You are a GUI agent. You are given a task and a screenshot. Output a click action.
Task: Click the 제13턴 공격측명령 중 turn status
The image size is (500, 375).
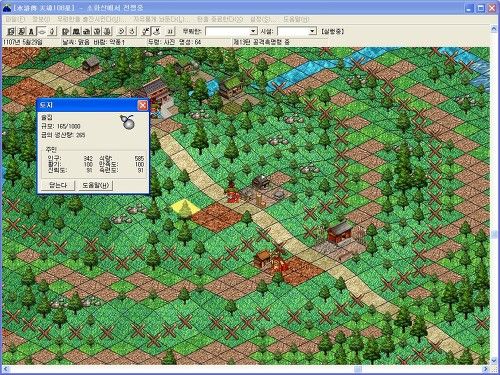pyautogui.click(x=261, y=42)
